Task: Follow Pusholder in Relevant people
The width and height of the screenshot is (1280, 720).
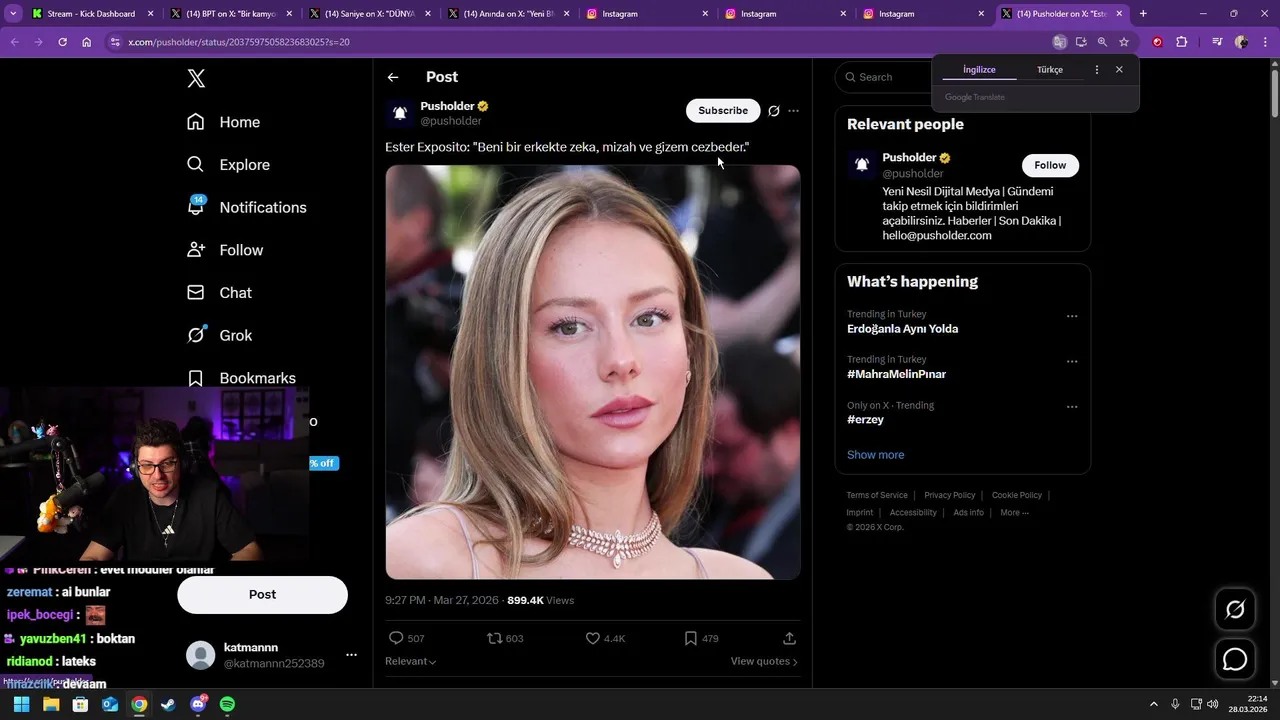Action: (1050, 165)
